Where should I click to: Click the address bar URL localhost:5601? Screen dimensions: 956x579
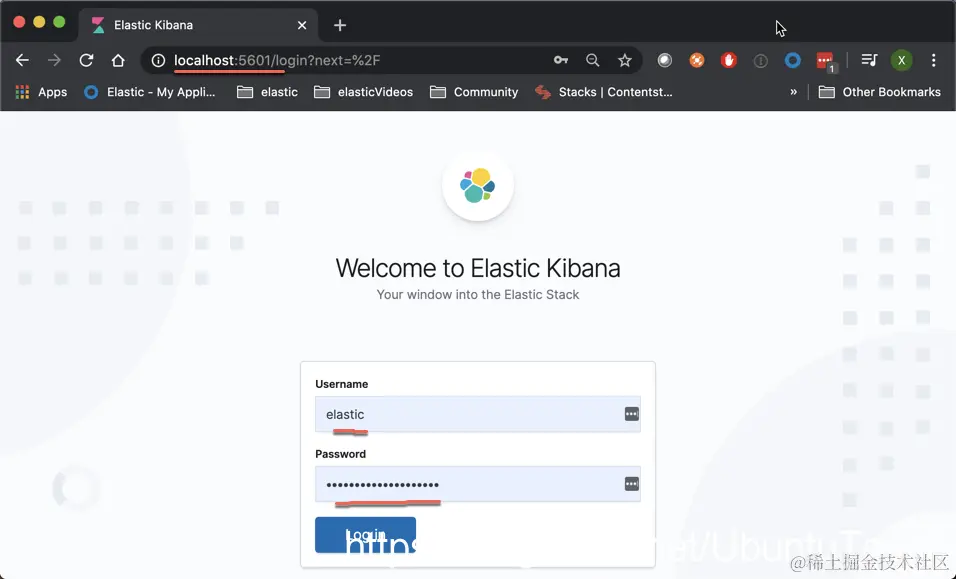coord(277,60)
